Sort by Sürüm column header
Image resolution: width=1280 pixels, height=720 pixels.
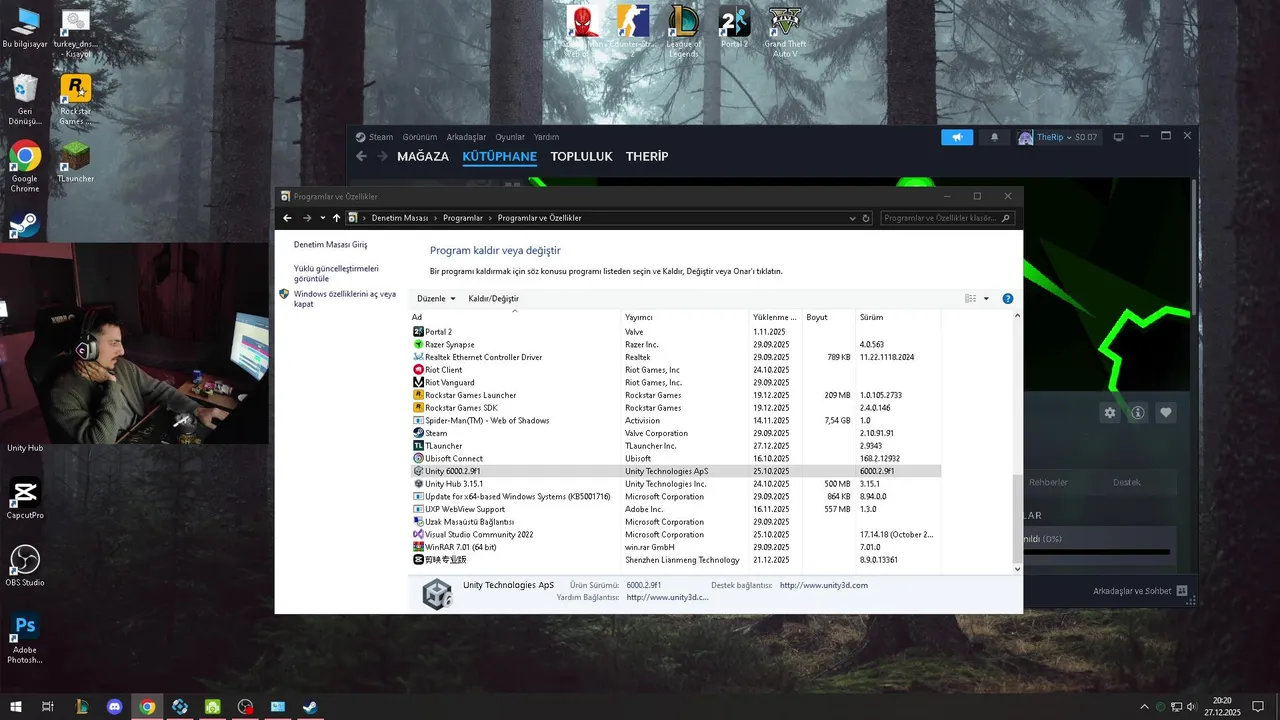point(898,317)
